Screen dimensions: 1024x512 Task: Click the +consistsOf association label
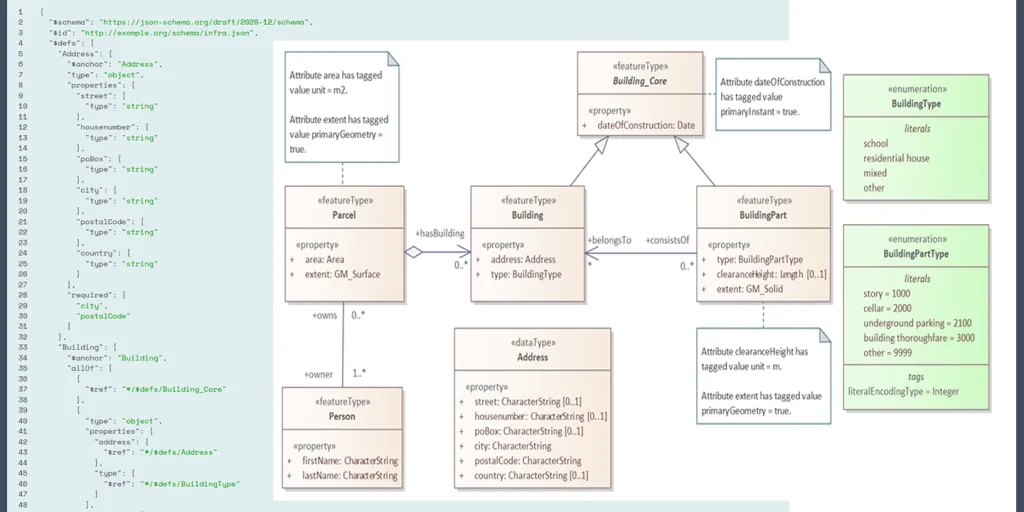pos(667,240)
